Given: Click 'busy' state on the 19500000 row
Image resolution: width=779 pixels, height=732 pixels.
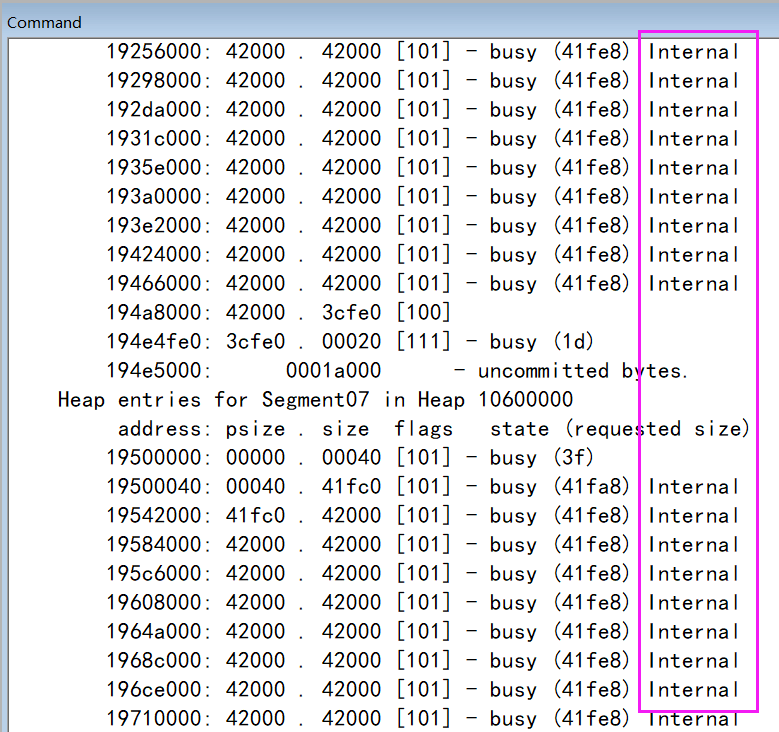Looking at the screenshot, I should point(513,458).
